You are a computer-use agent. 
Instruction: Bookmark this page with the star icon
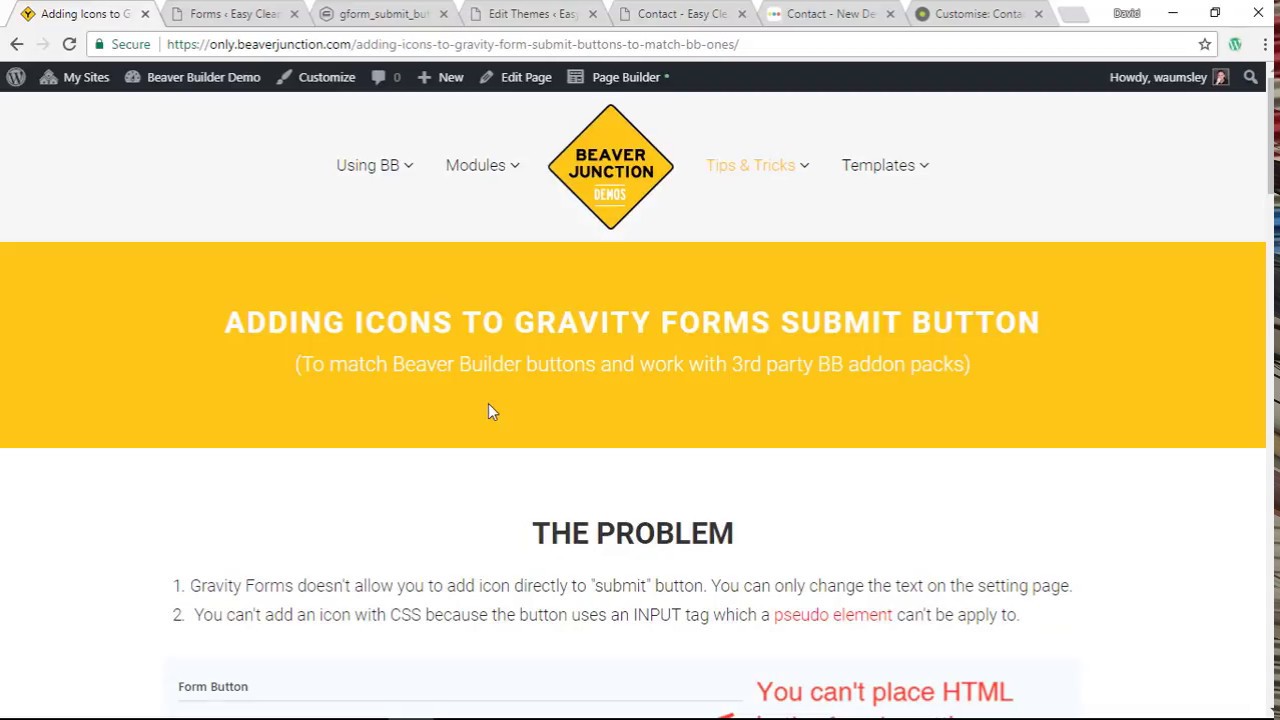tap(1205, 44)
